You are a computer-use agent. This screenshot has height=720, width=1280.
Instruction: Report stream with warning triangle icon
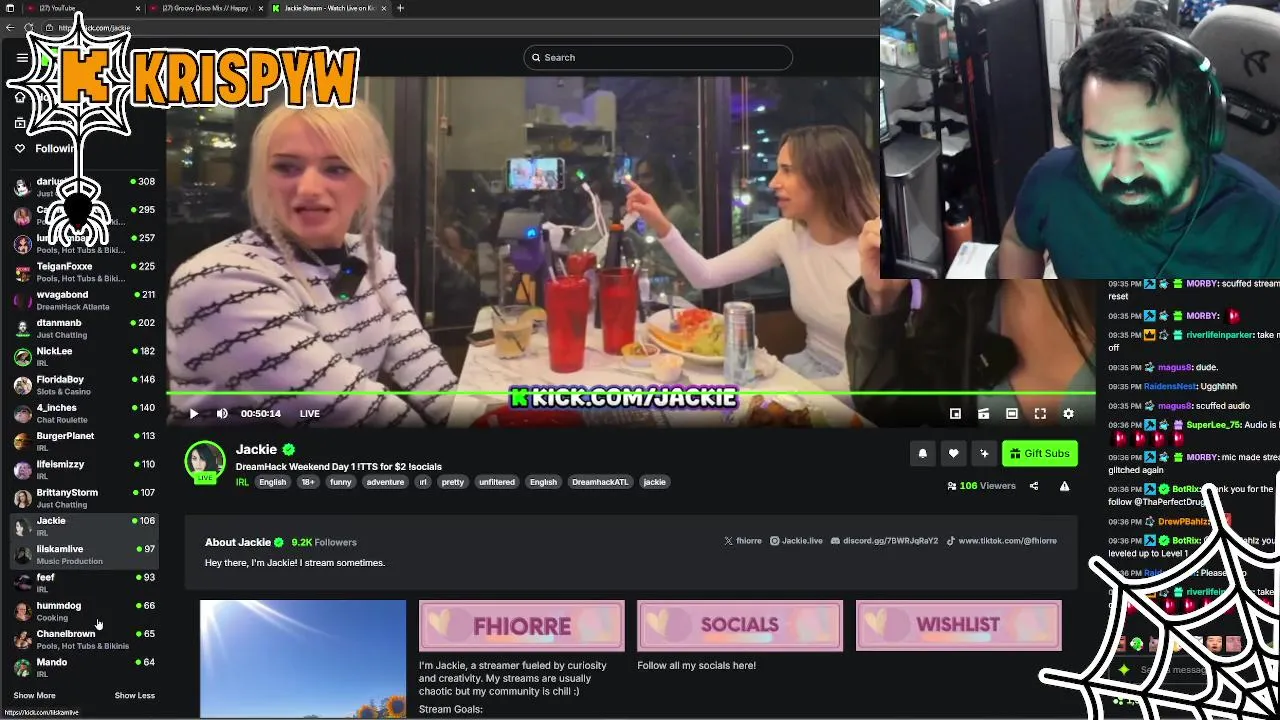point(1064,486)
